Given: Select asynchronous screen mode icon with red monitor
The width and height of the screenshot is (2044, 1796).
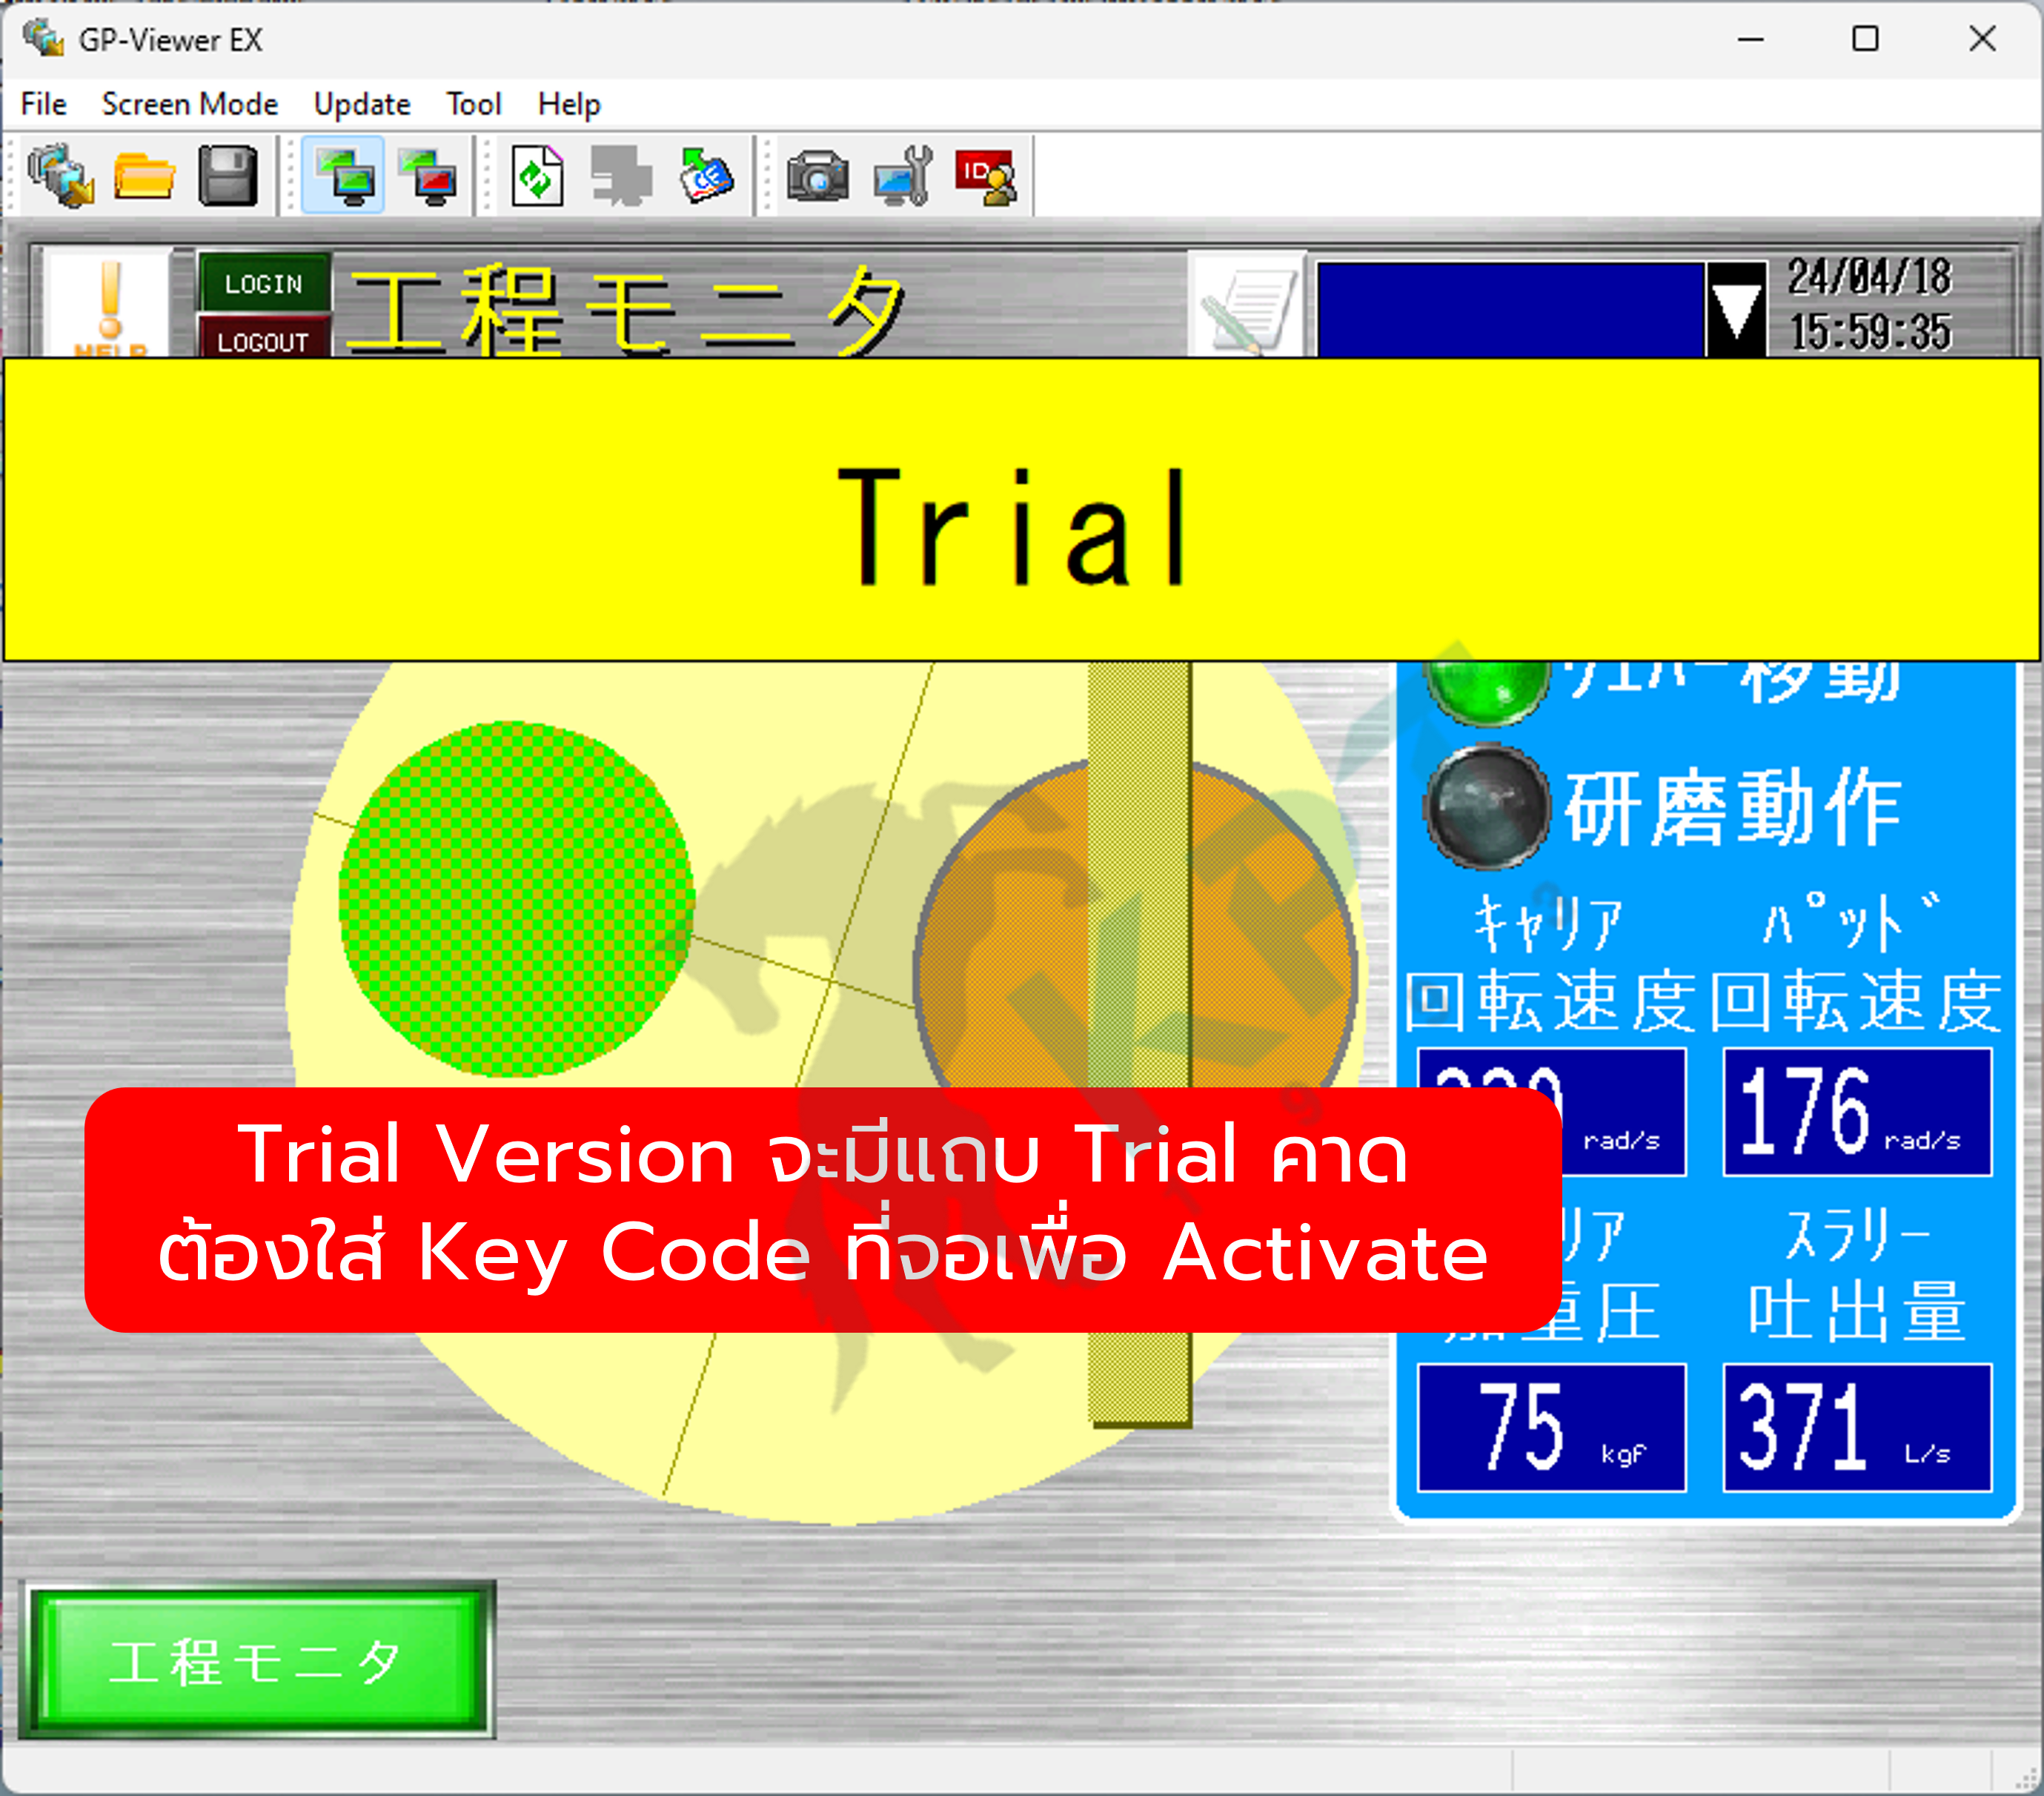Looking at the screenshot, I should pos(428,176).
